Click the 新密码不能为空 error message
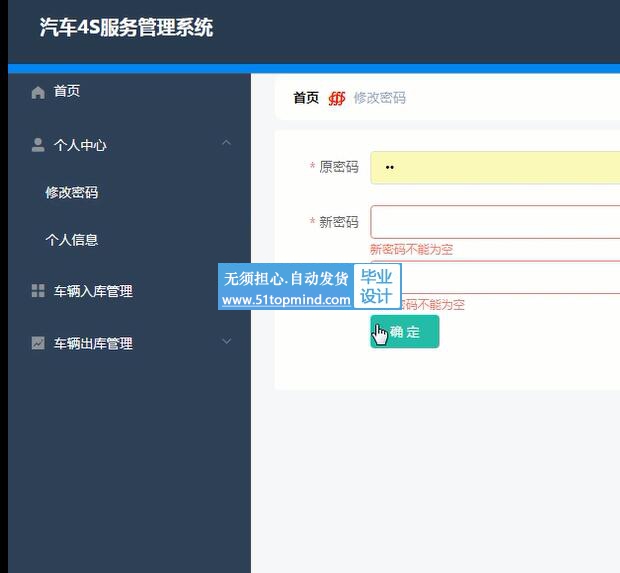Viewport: 620px width, 573px height. tap(411, 250)
